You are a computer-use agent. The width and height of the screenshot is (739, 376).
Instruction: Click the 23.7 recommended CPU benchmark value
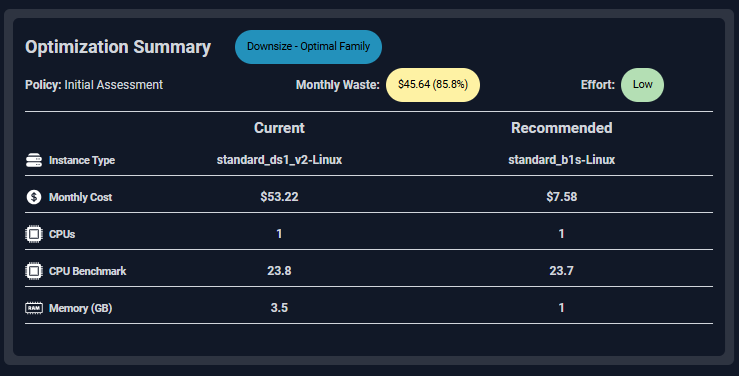(x=561, y=270)
